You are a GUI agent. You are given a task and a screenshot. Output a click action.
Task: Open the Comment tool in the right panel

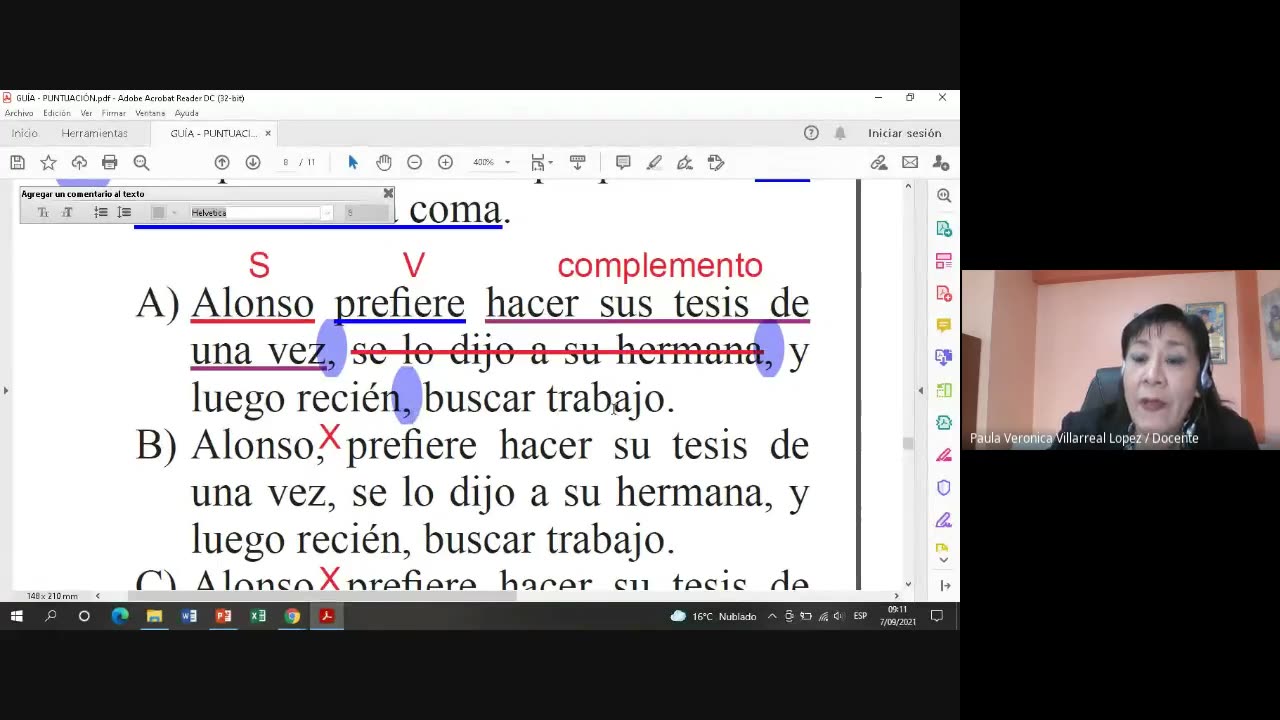[x=943, y=325]
